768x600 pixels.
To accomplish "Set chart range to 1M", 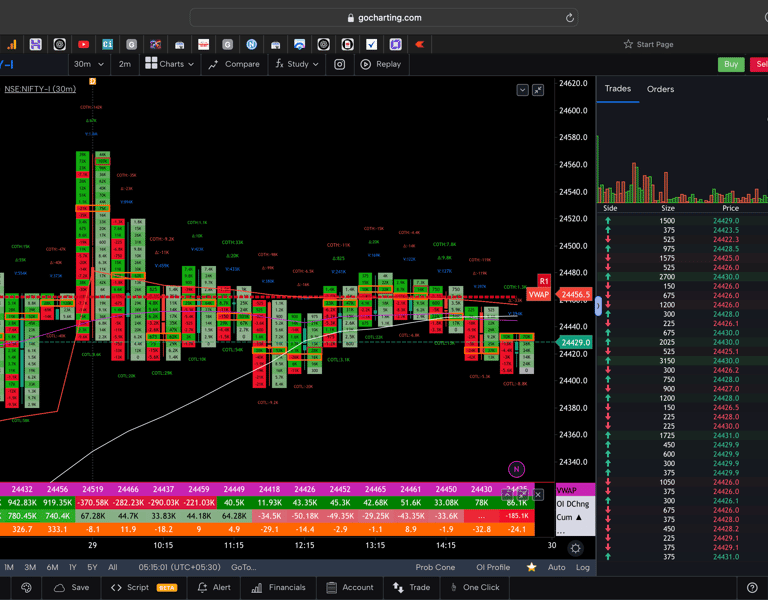I will coord(9,567).
